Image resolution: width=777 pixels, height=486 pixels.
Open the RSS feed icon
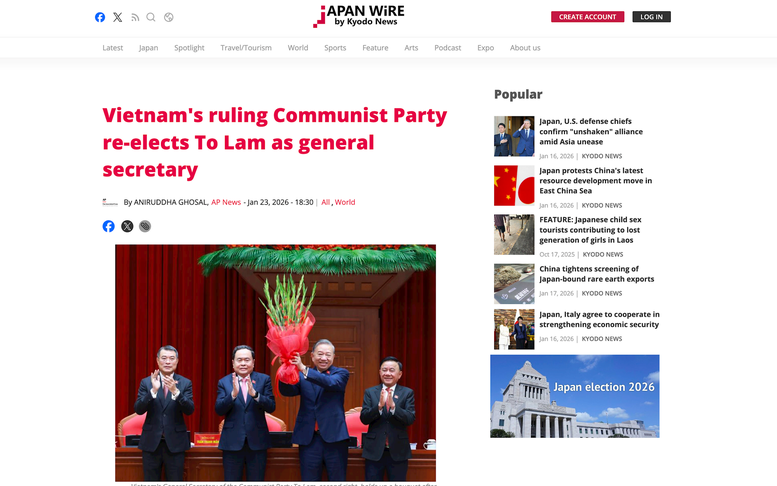135,18
